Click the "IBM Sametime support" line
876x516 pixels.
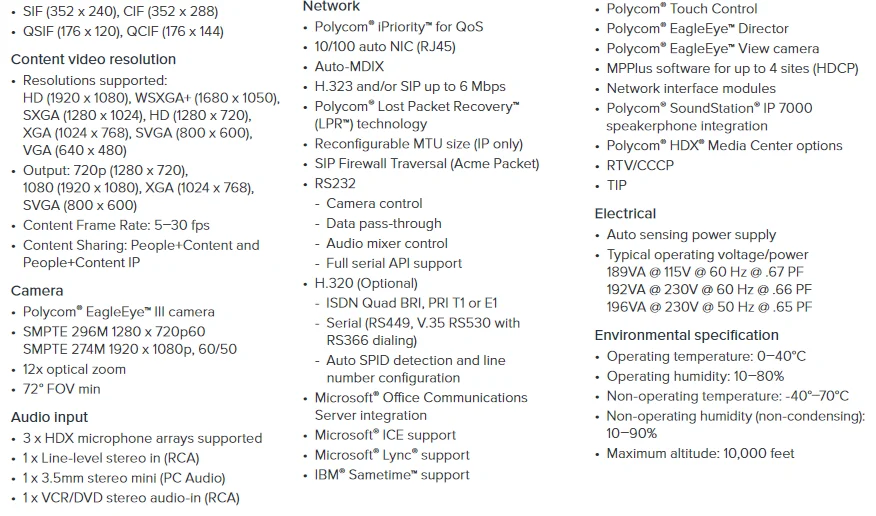[x=391, y=474]
